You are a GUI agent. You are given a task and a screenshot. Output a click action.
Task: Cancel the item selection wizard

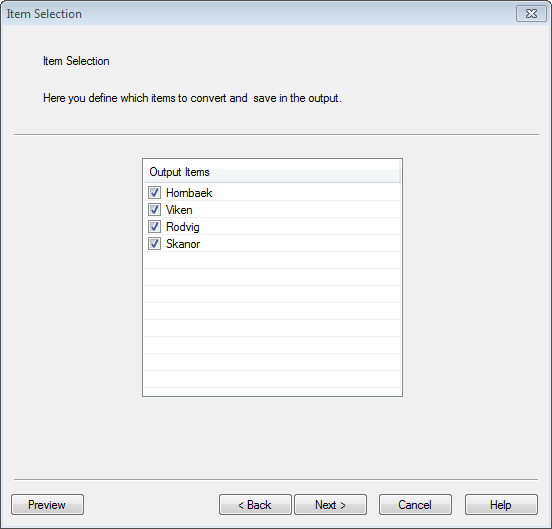coord(415,505)
